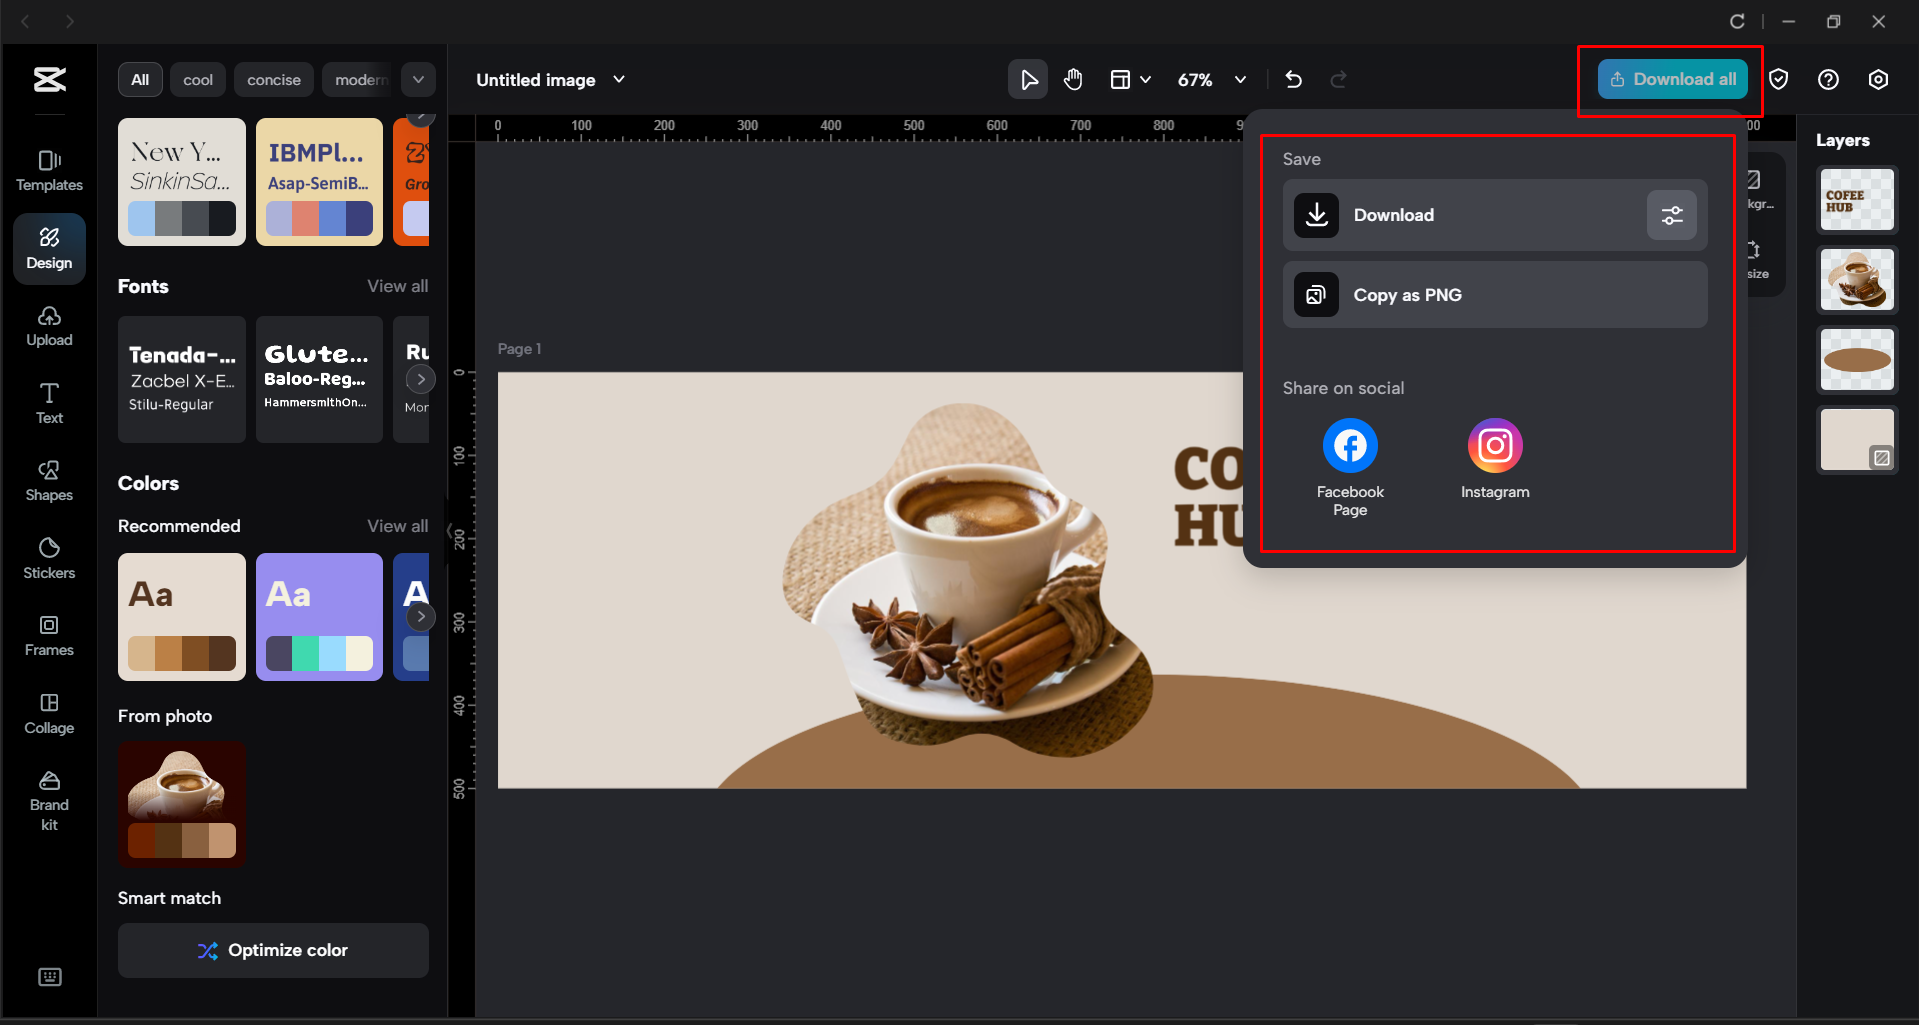The image size is (1919, 1025).
Task: Share the design to Instagram
Action: 1494,445
